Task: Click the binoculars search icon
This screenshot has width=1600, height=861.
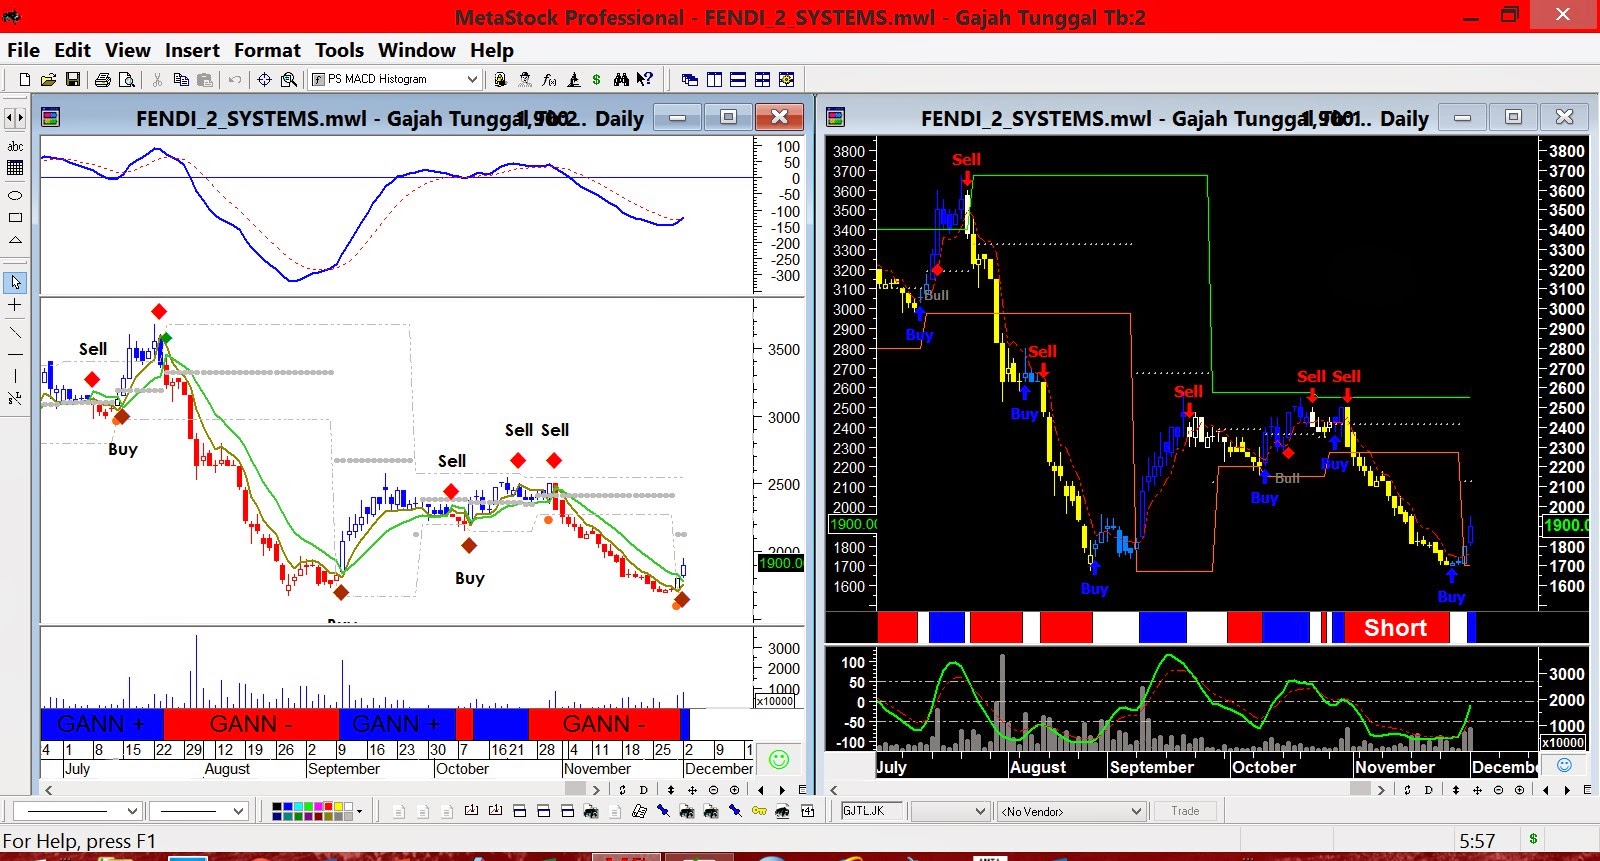Action: point(621,79)
